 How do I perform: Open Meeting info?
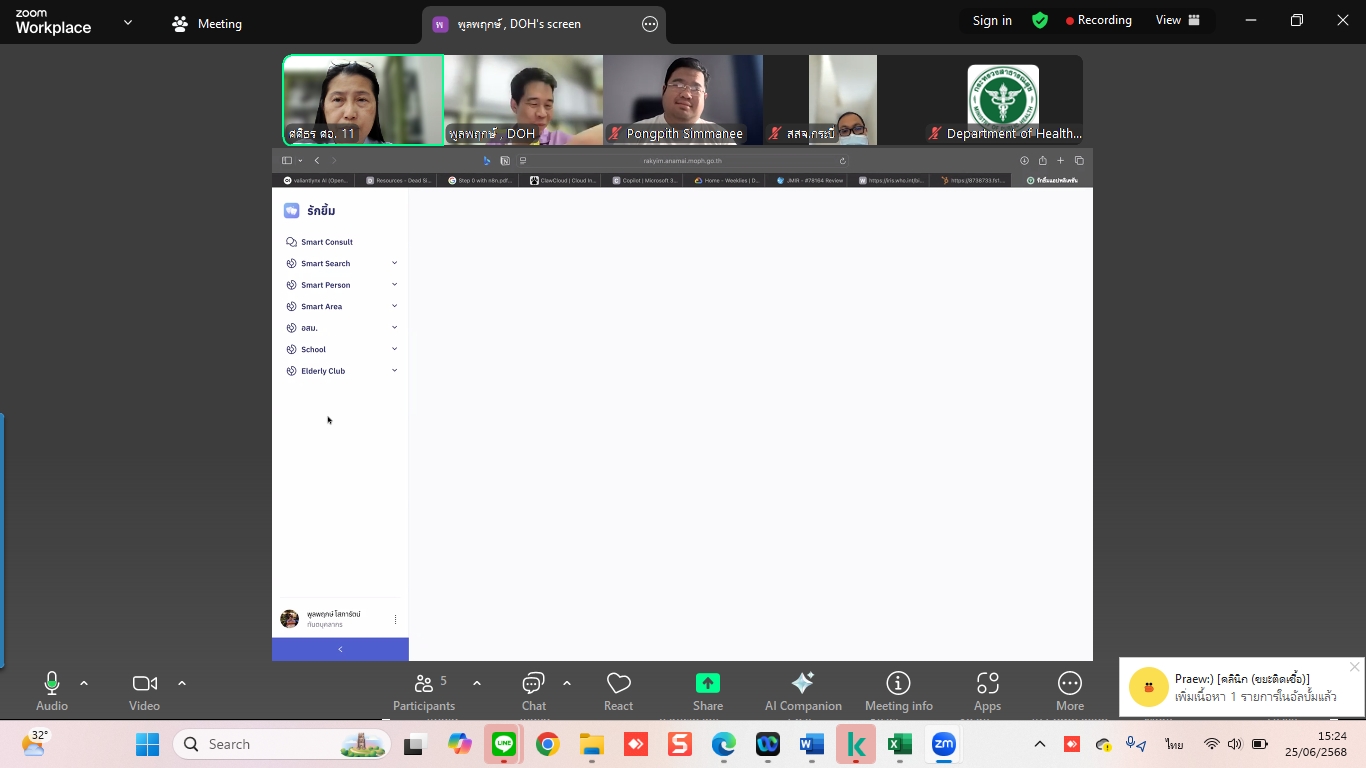899,691
